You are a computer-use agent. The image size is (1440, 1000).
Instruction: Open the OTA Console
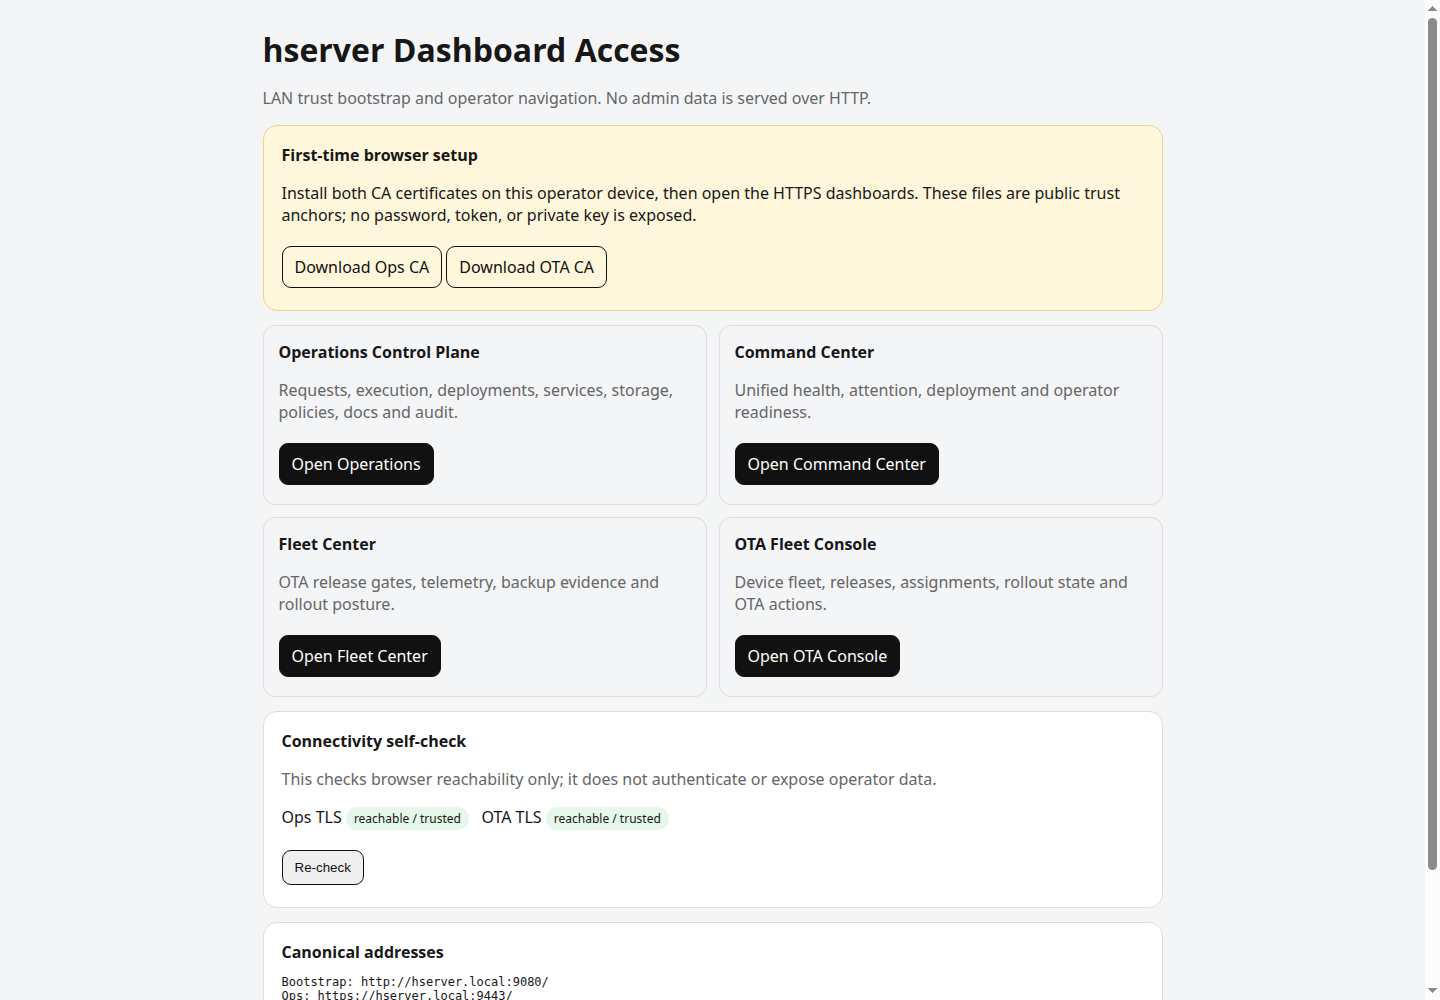(817, 656)
